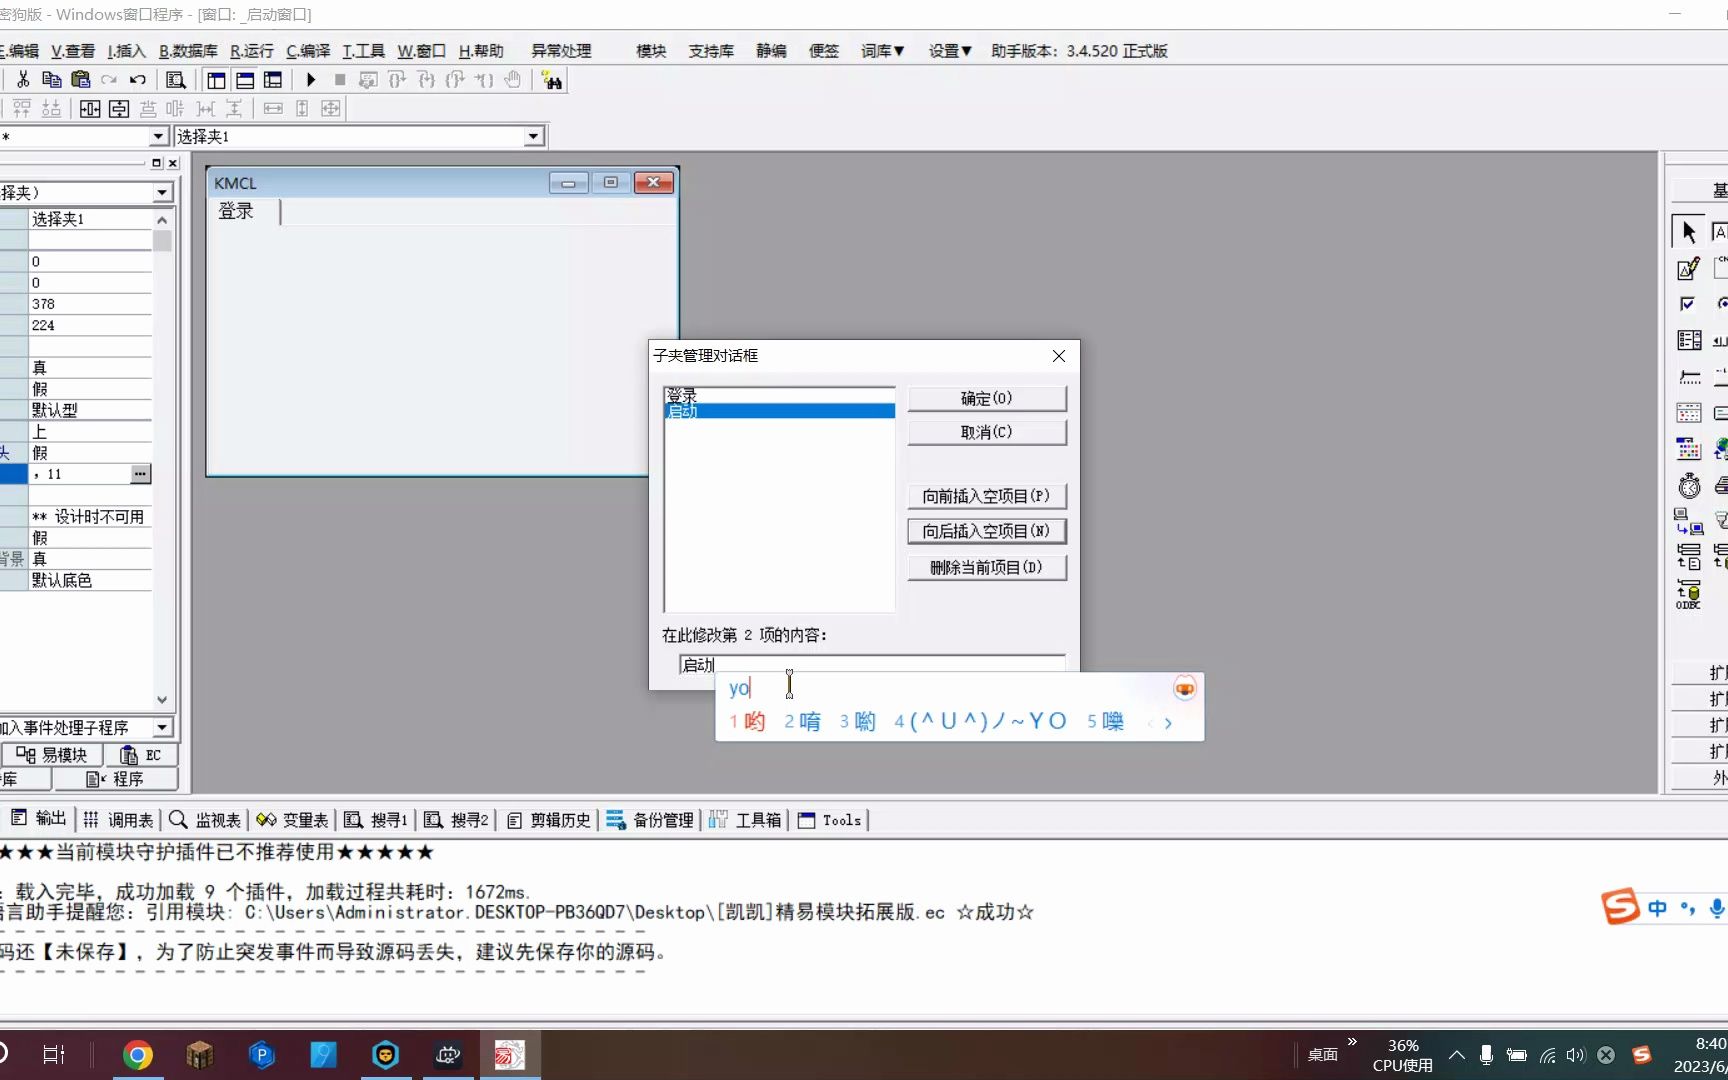The width and height of the screenshot is (1728, 1080).
Task: Open the 选择夹1 combo box dropdown
Action: click(x=533, y=136)
